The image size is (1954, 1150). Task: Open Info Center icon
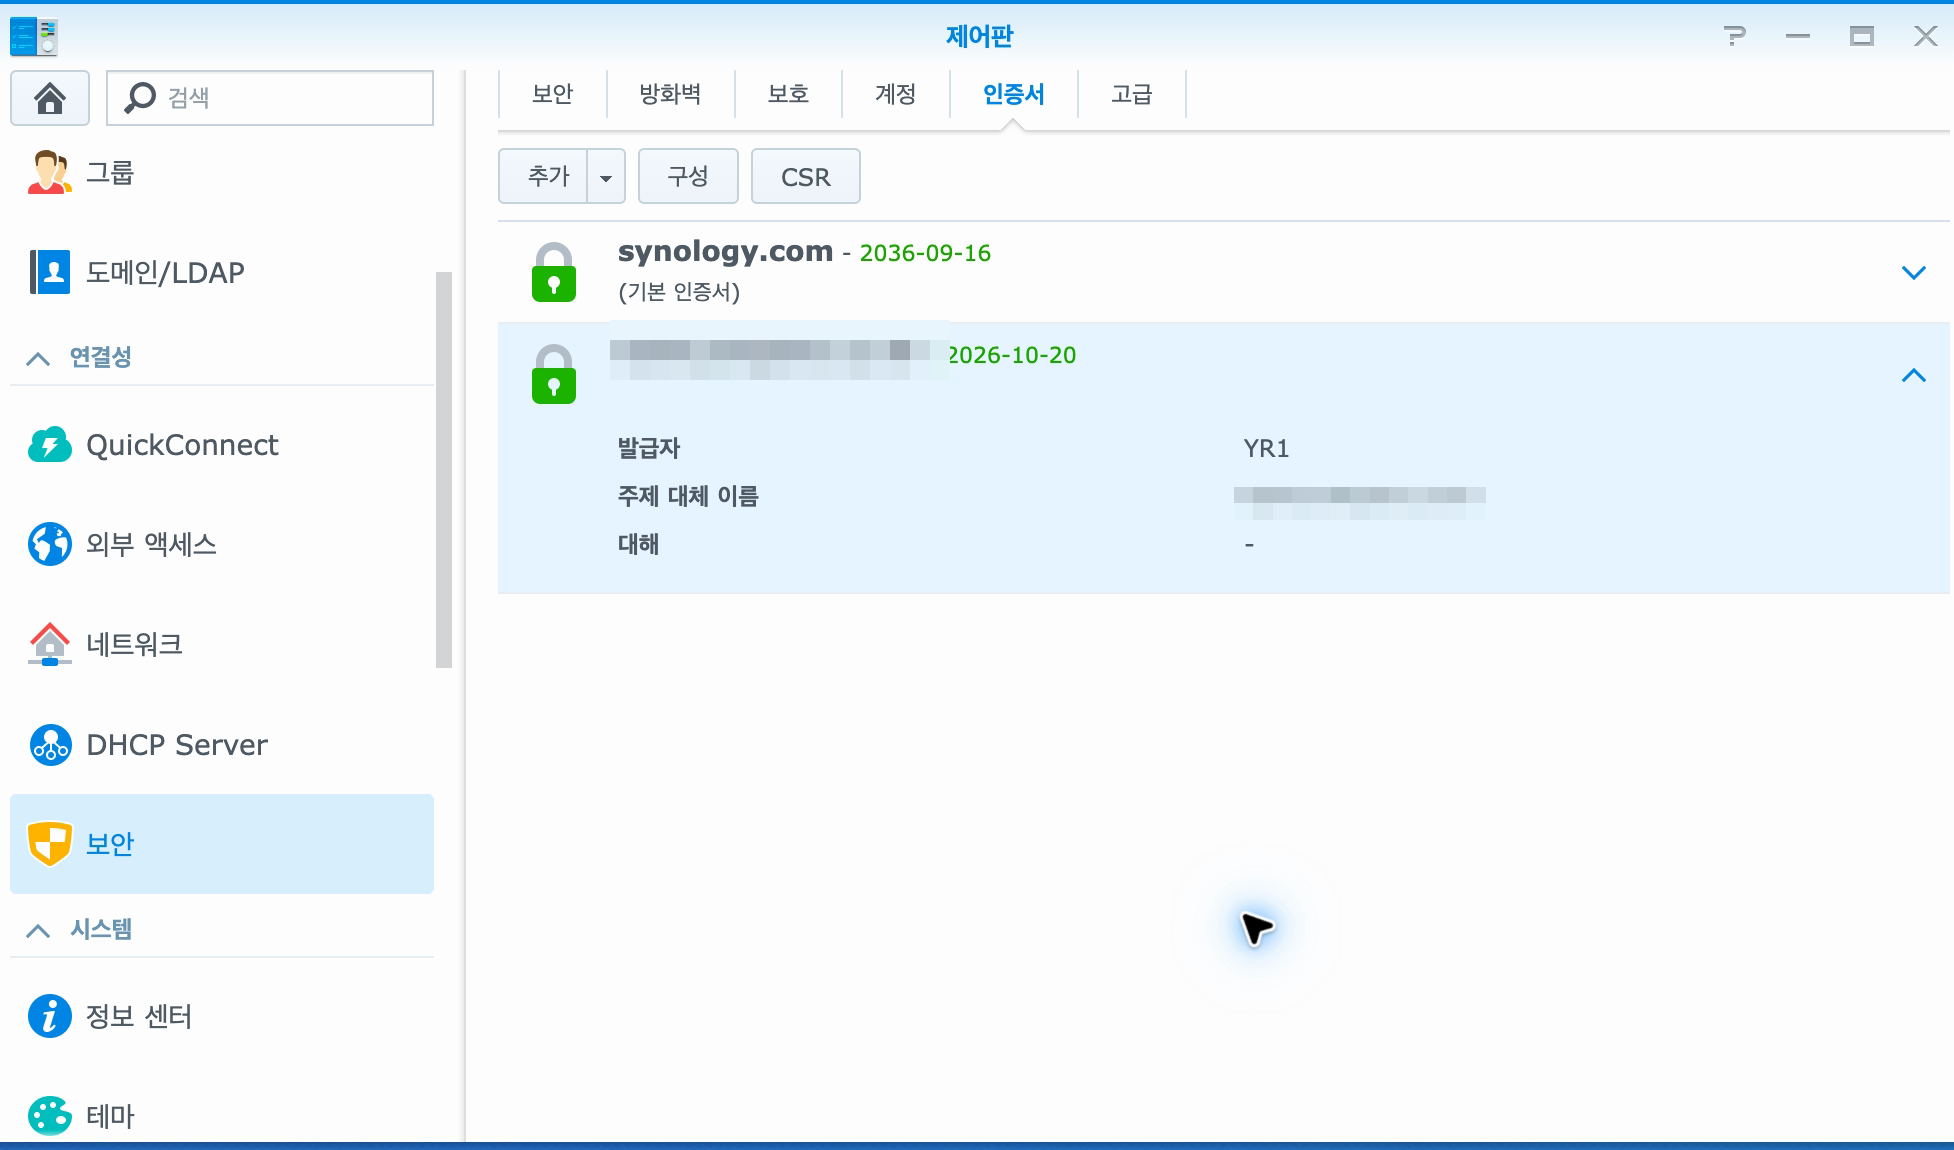(50, 1016)
